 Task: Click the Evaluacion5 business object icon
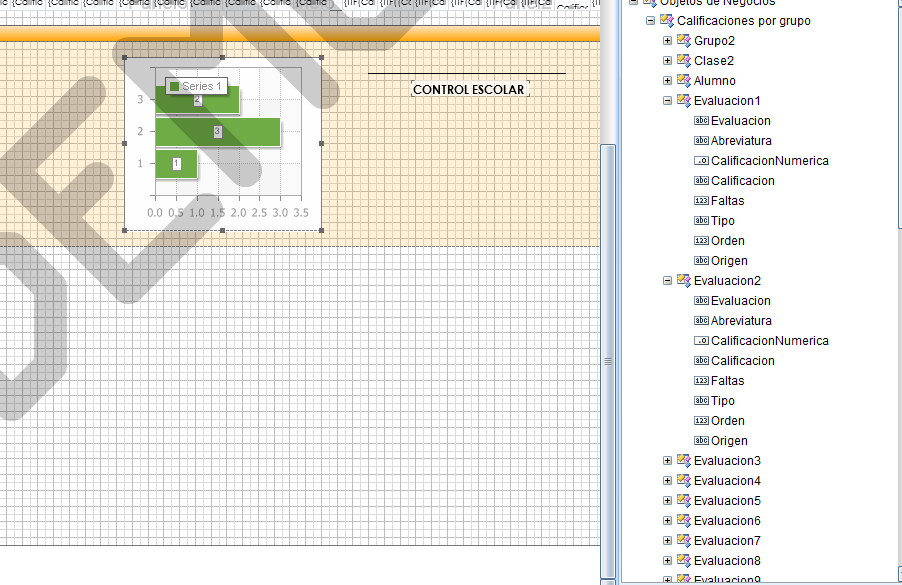[684, 500]
